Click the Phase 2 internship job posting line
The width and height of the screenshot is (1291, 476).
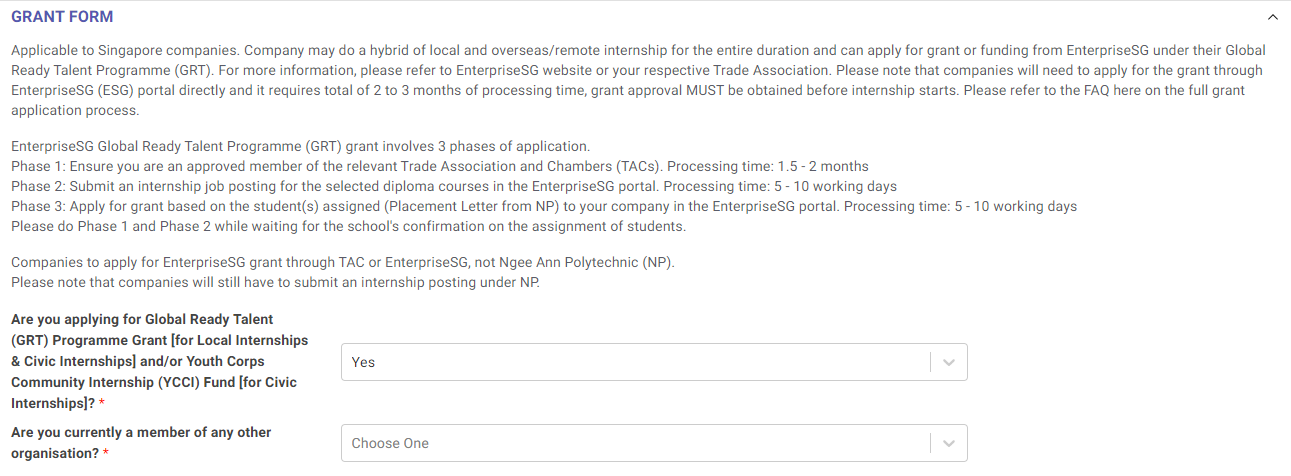click(454, 186)
